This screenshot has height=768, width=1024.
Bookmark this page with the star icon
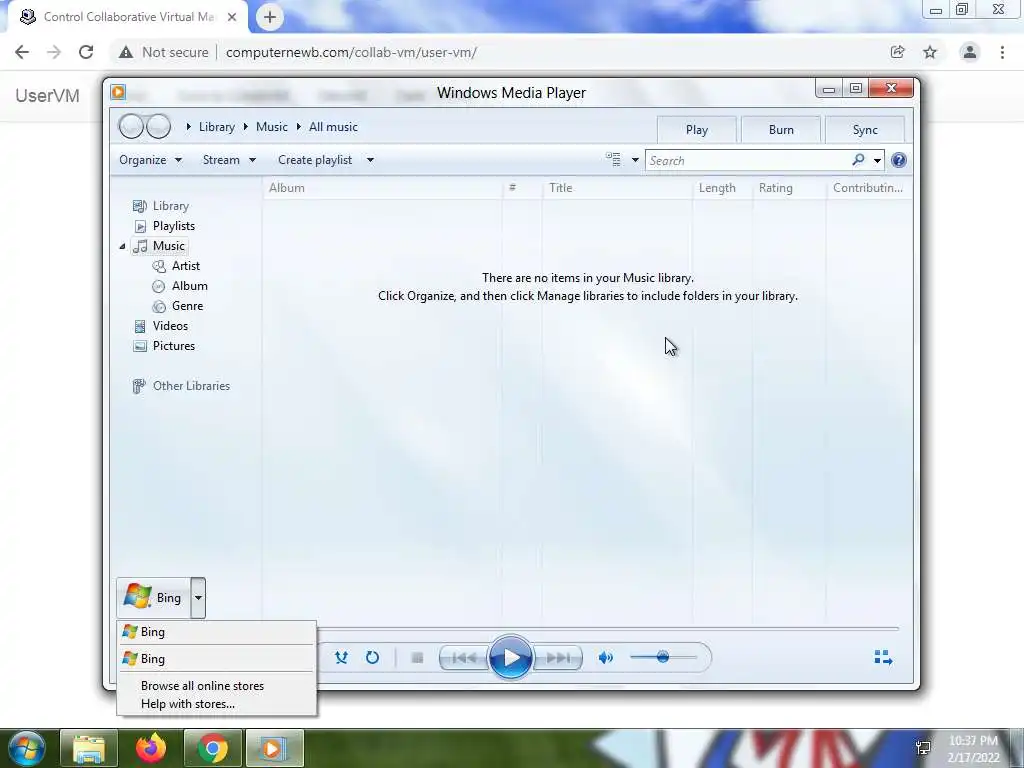[930, 52]
